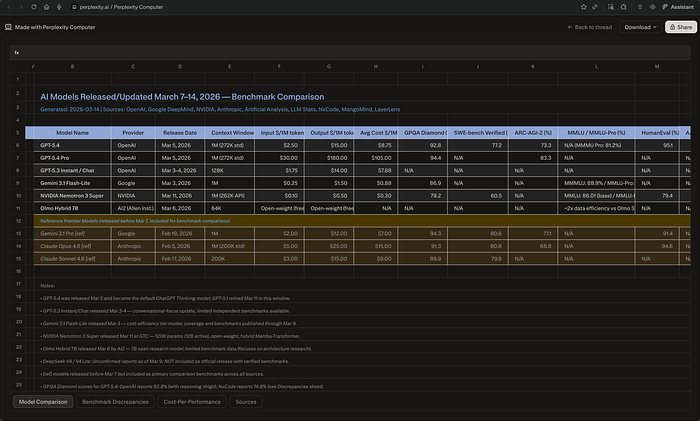Screen dimensions: 700x421
Task: Activate the microphone icon in the toolbar
Action: pos(59,7)
